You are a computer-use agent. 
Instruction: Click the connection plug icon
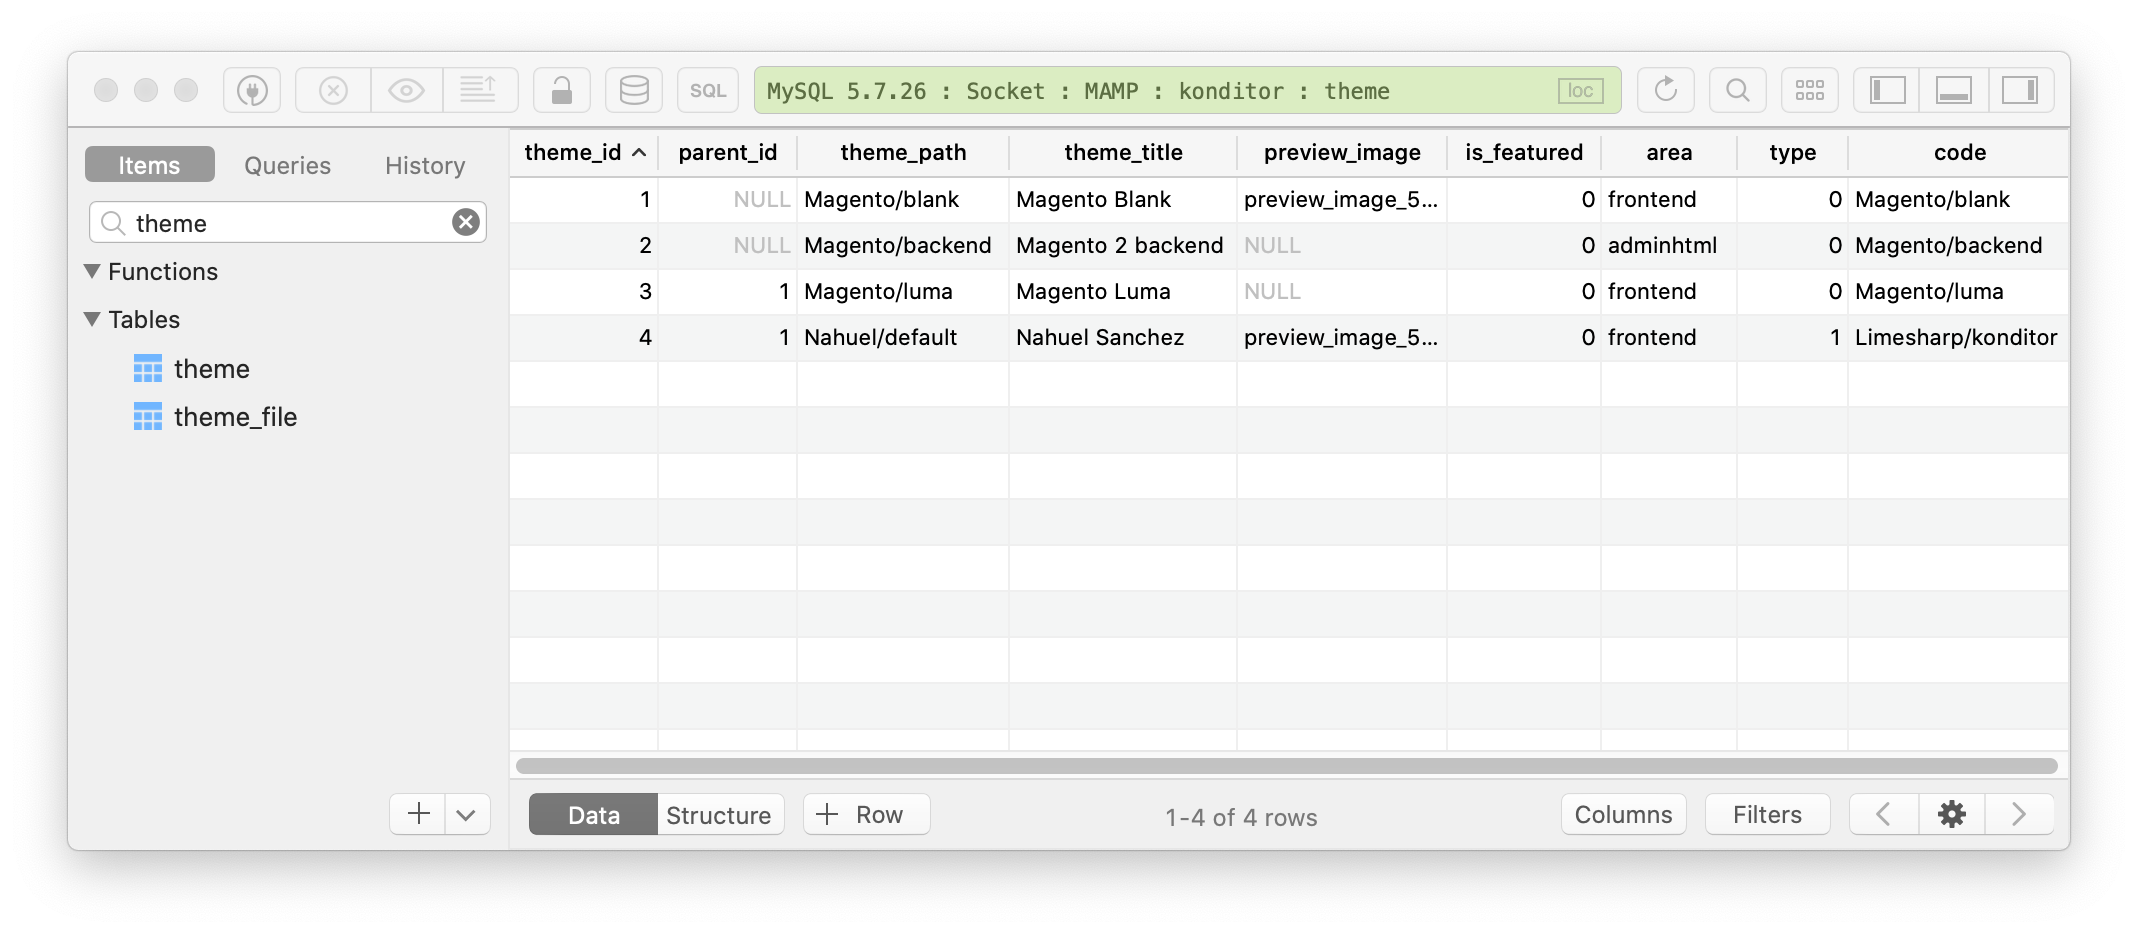(252, 91)
